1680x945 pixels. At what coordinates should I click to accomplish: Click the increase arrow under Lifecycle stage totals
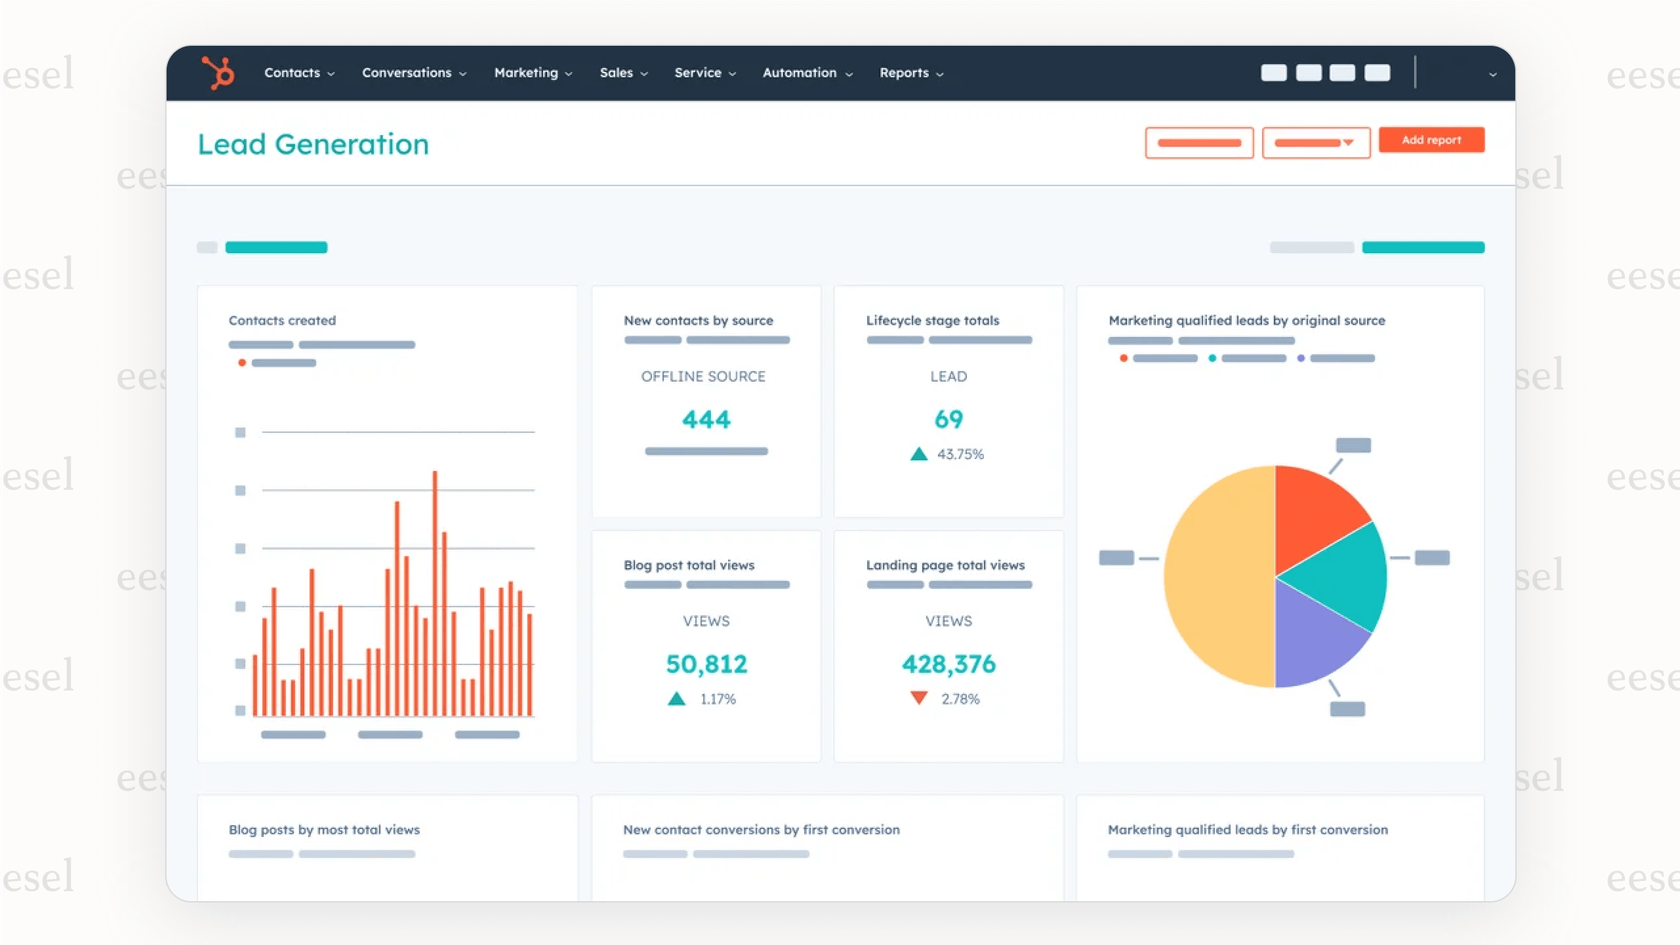point(917,453)
